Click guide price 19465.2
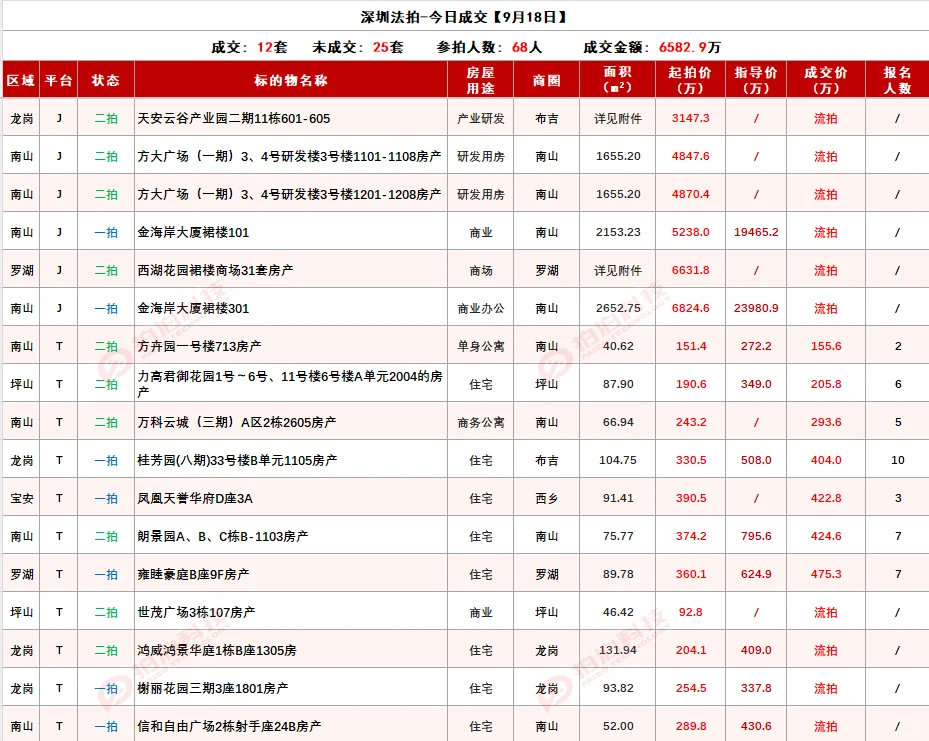This screenshot has width=929, height=741. (x=756, y=232)
